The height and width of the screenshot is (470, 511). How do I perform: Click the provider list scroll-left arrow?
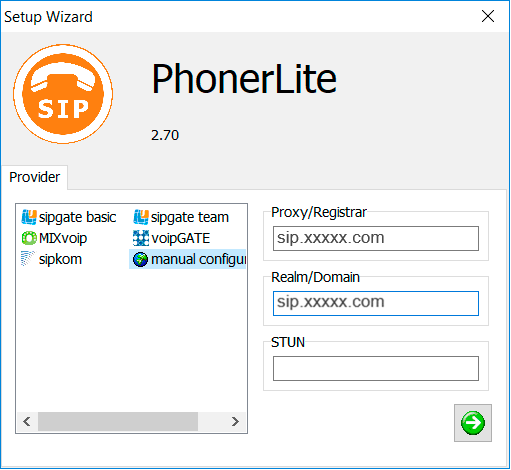[27, 421]
